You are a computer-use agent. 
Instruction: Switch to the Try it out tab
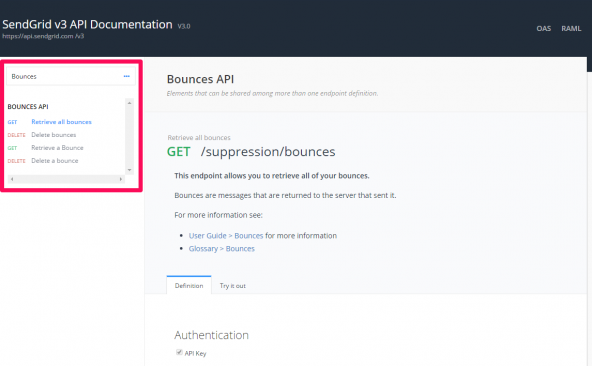pos(233,286)
